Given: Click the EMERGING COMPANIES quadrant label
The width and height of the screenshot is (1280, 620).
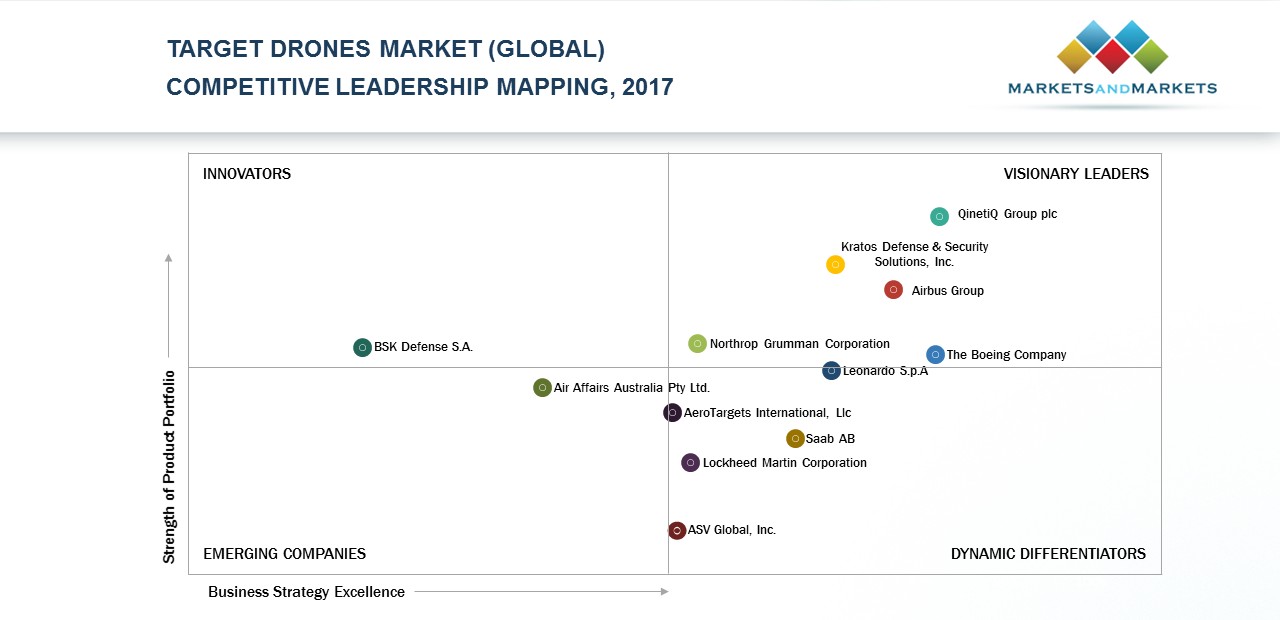Looking at the screenshot, I should pos(284,554).
